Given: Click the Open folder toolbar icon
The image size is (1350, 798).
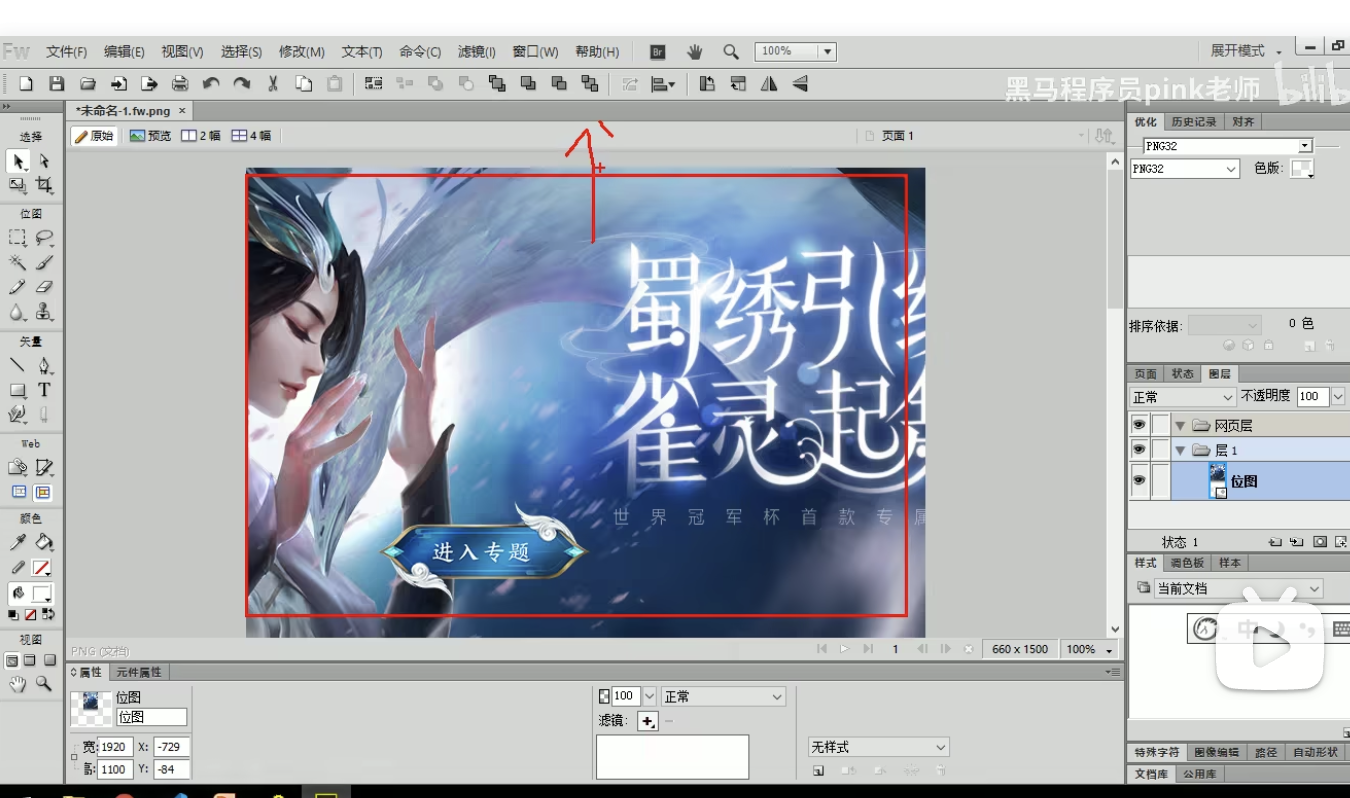Looking at the screenshot, I should pos(88,84).
